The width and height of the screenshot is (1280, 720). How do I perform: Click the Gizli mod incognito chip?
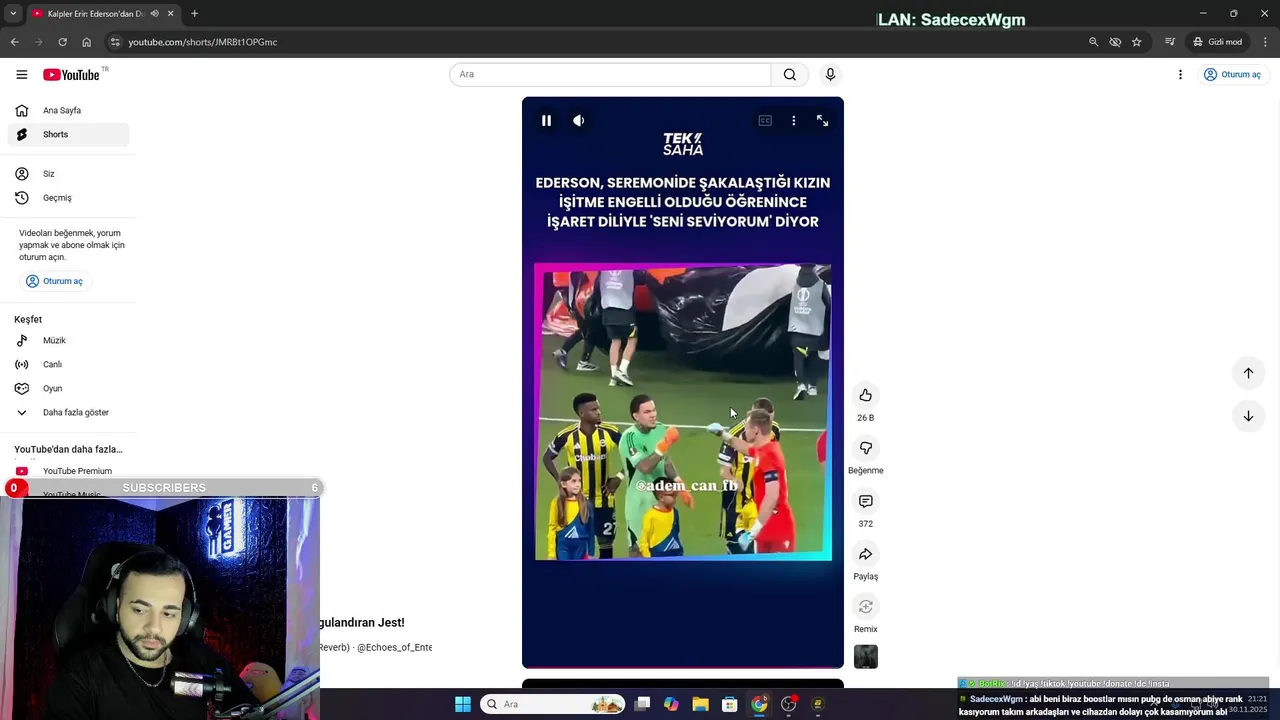(x=1217, y=42)
